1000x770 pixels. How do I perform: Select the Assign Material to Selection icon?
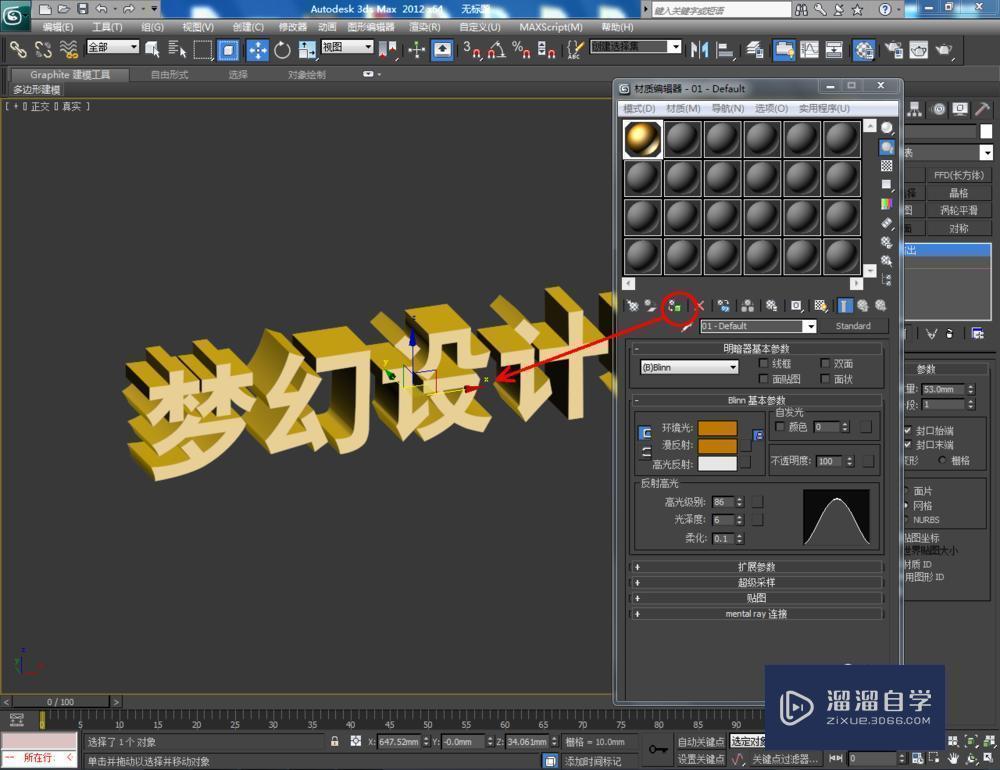(678, 306)
